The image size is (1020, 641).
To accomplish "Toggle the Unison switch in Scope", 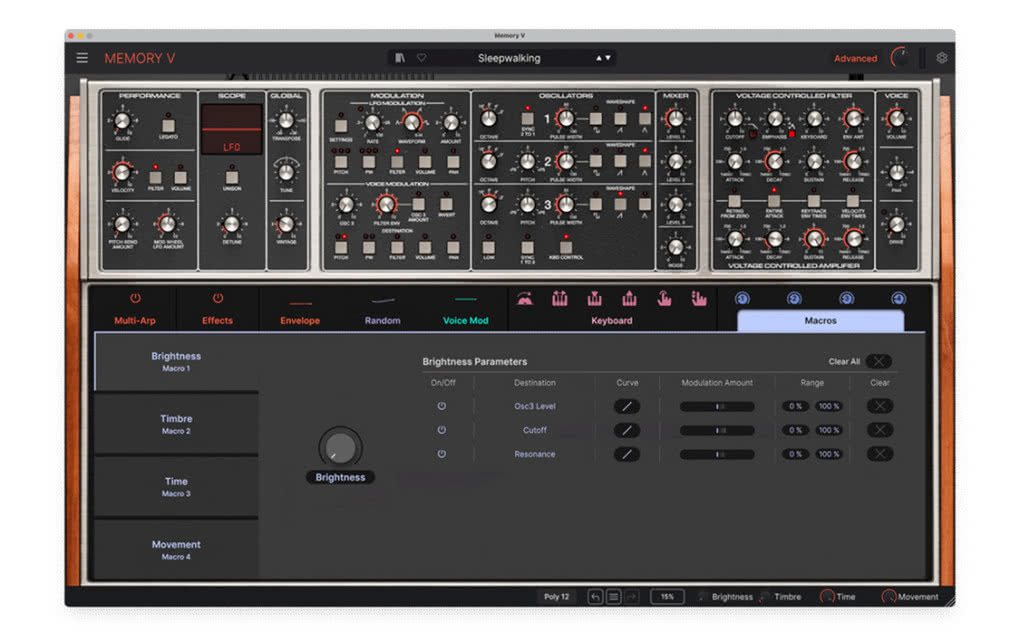I will tap(232, 177).
